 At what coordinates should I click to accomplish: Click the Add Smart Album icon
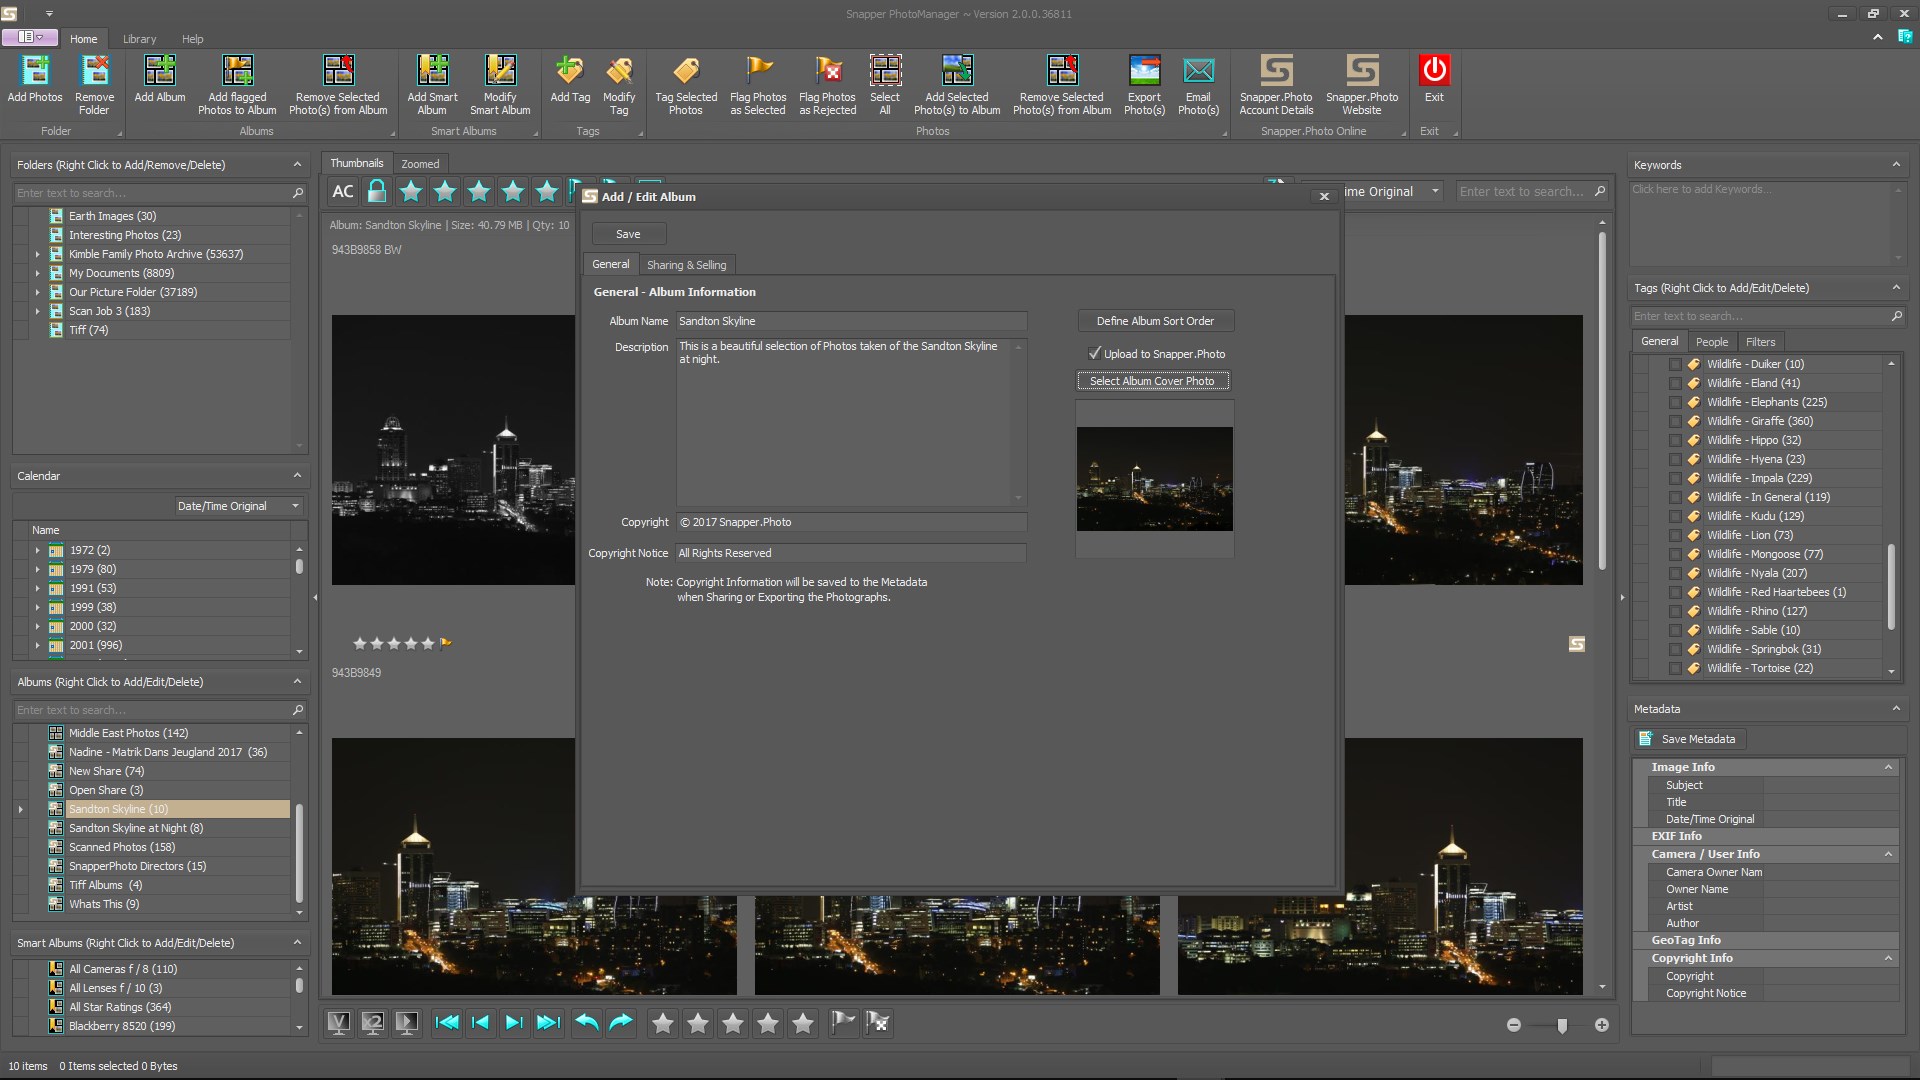click(432, 71)
